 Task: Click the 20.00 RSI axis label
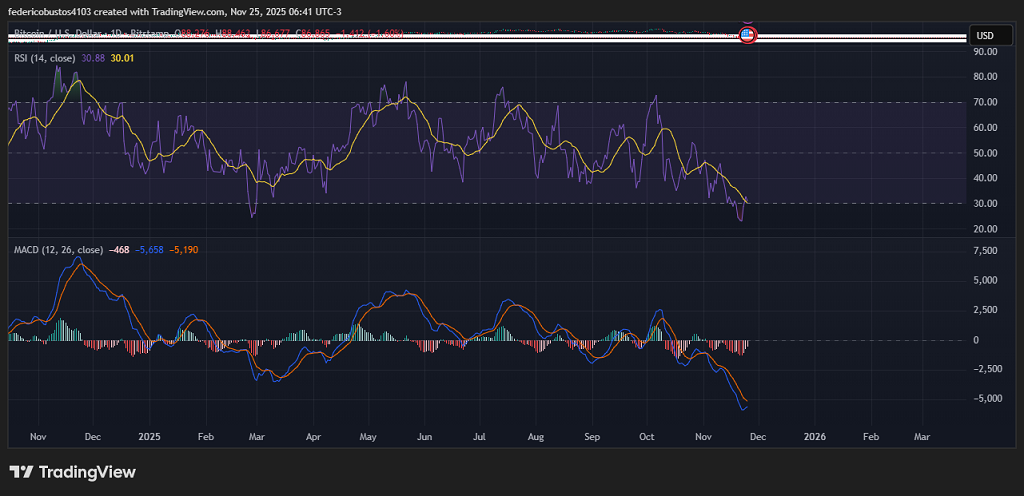984,228
